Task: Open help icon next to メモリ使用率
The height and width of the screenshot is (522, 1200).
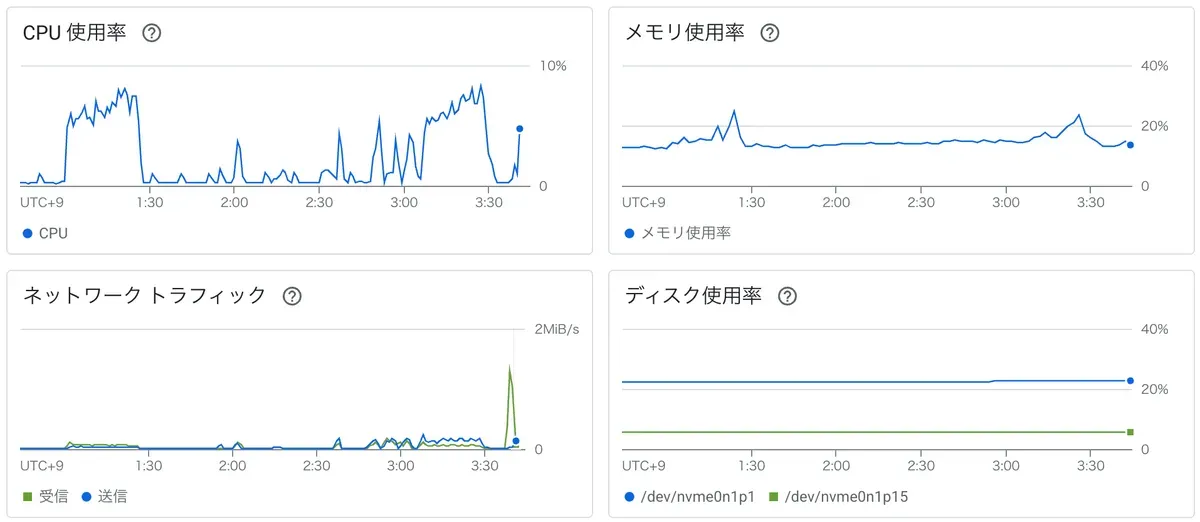Action: coord(769,33)
